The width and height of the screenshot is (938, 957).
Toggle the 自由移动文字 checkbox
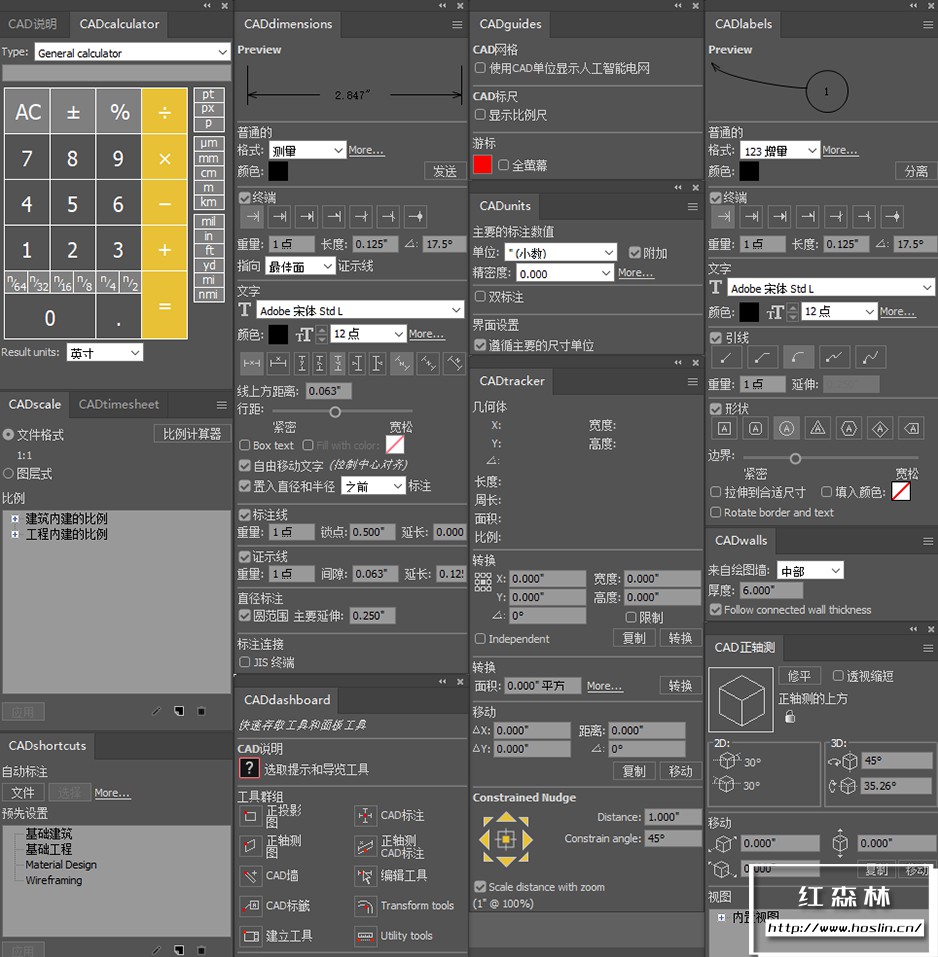coord(245,466)
